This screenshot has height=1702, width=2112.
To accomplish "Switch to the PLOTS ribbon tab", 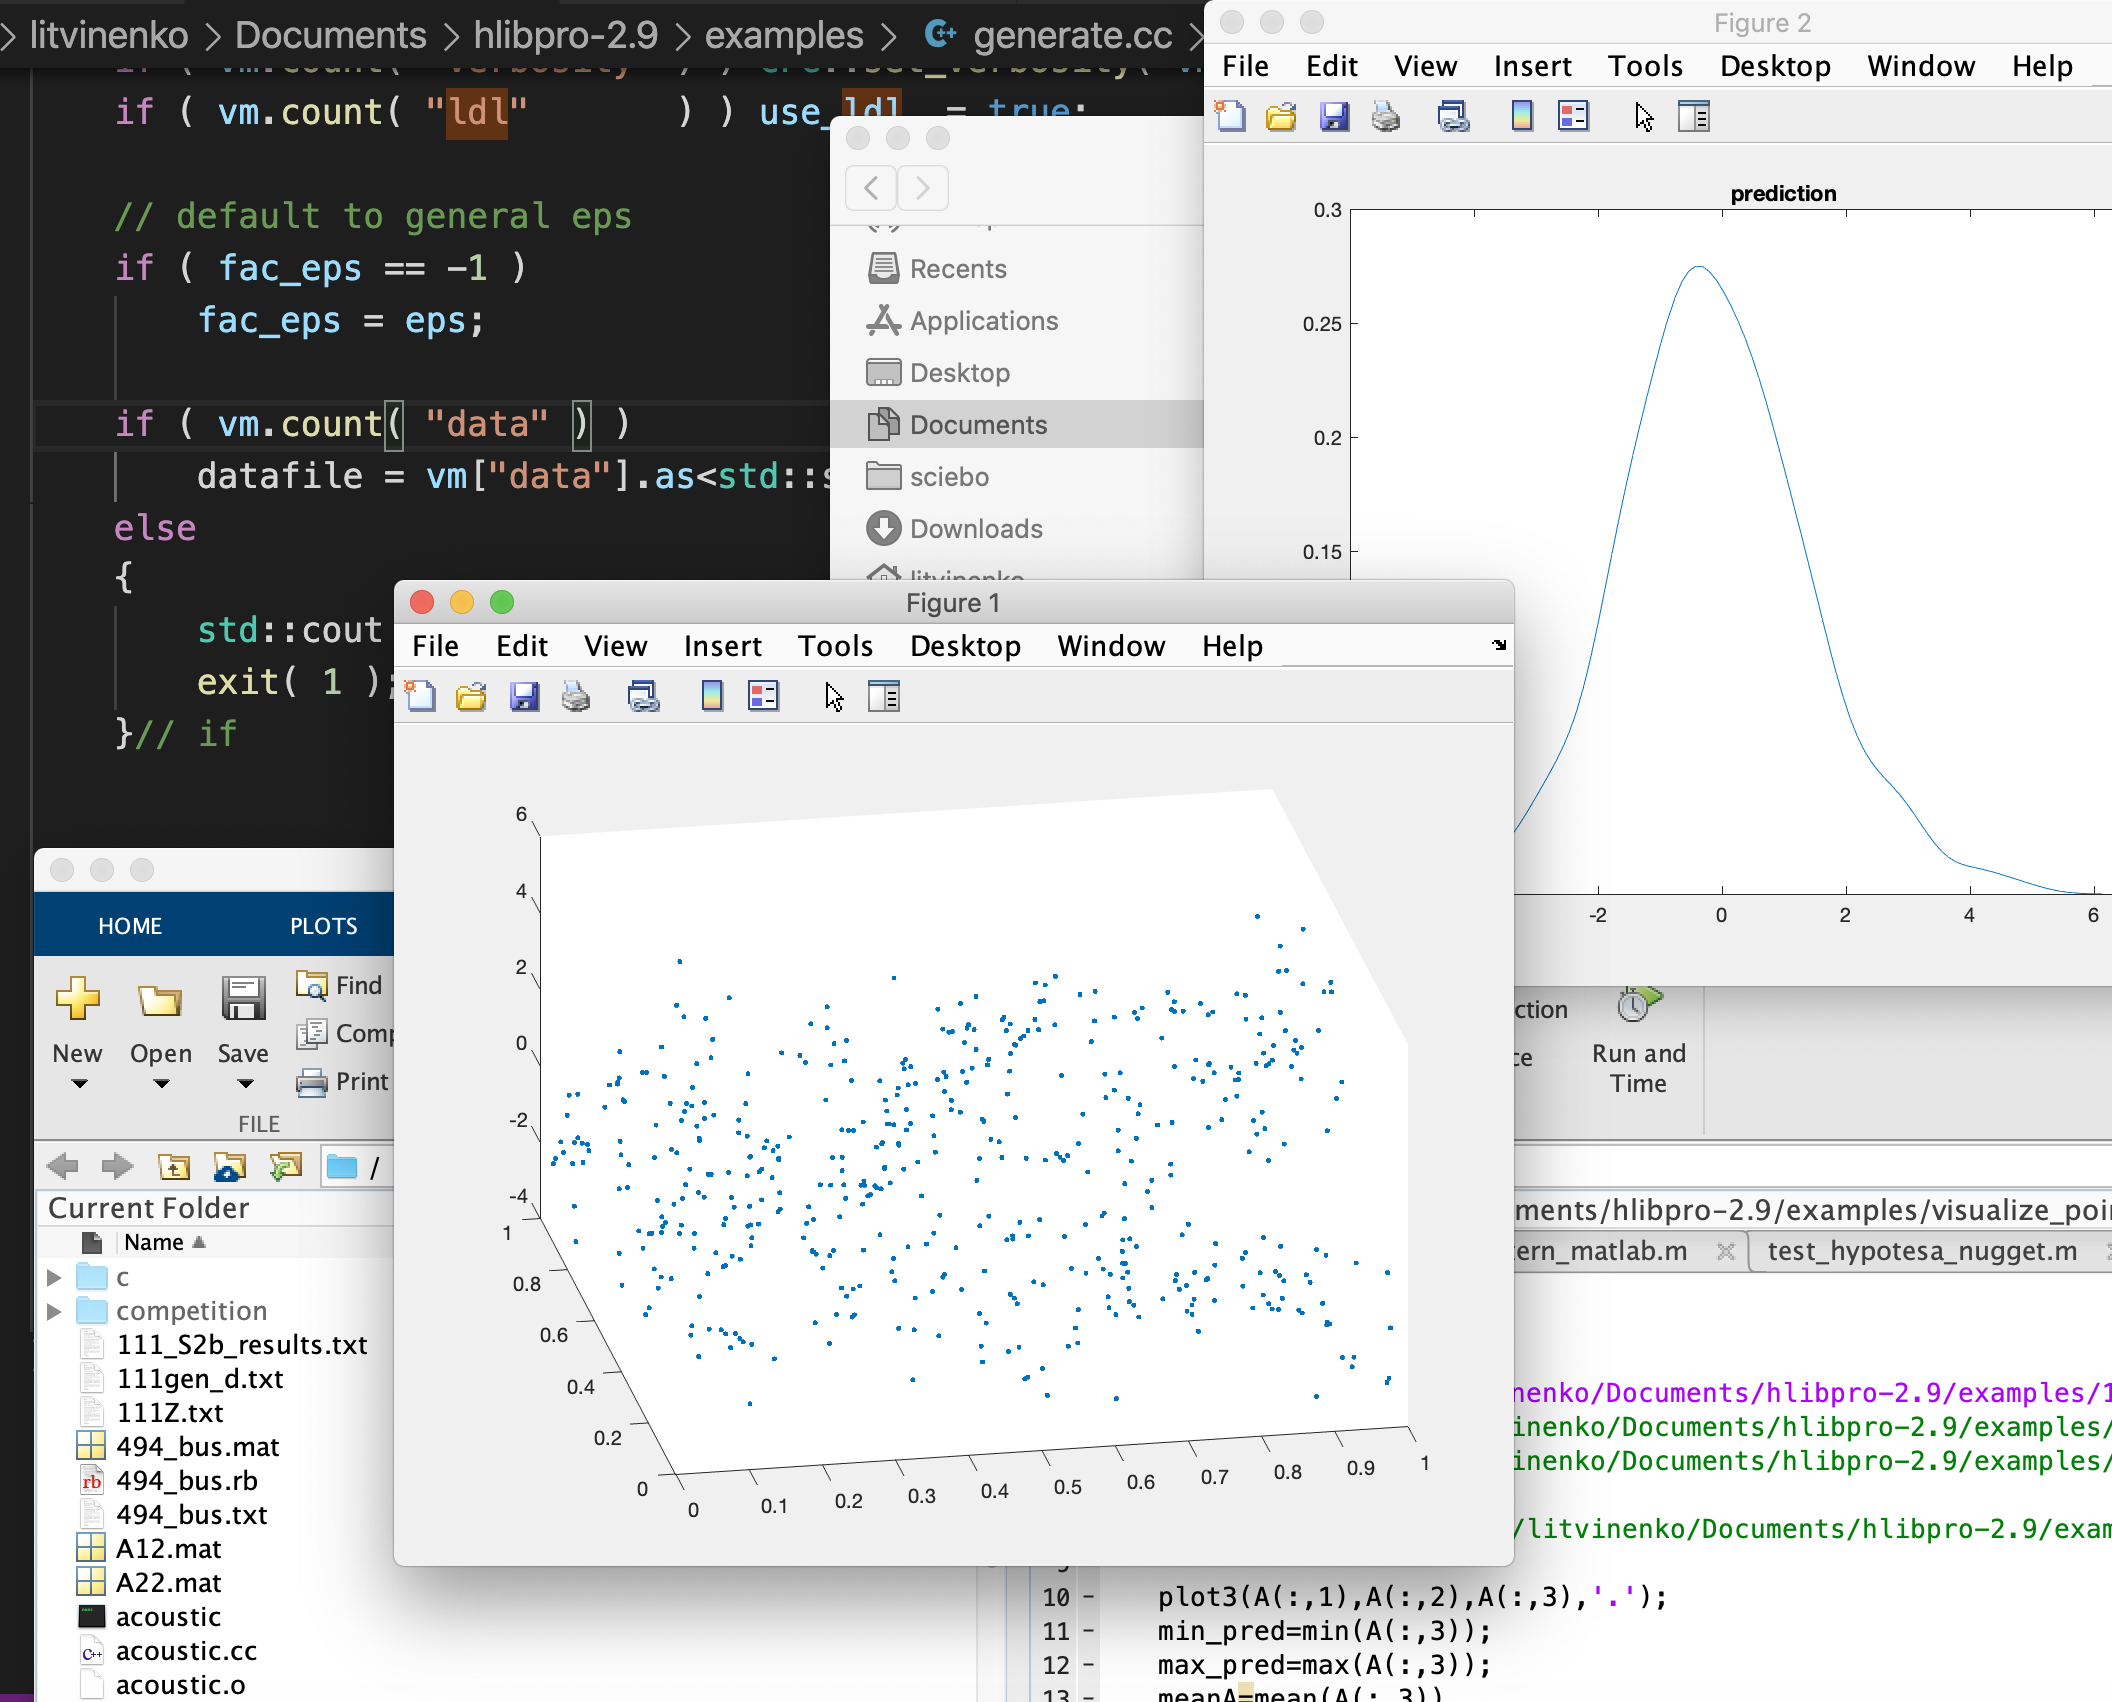I will (322, 925).
